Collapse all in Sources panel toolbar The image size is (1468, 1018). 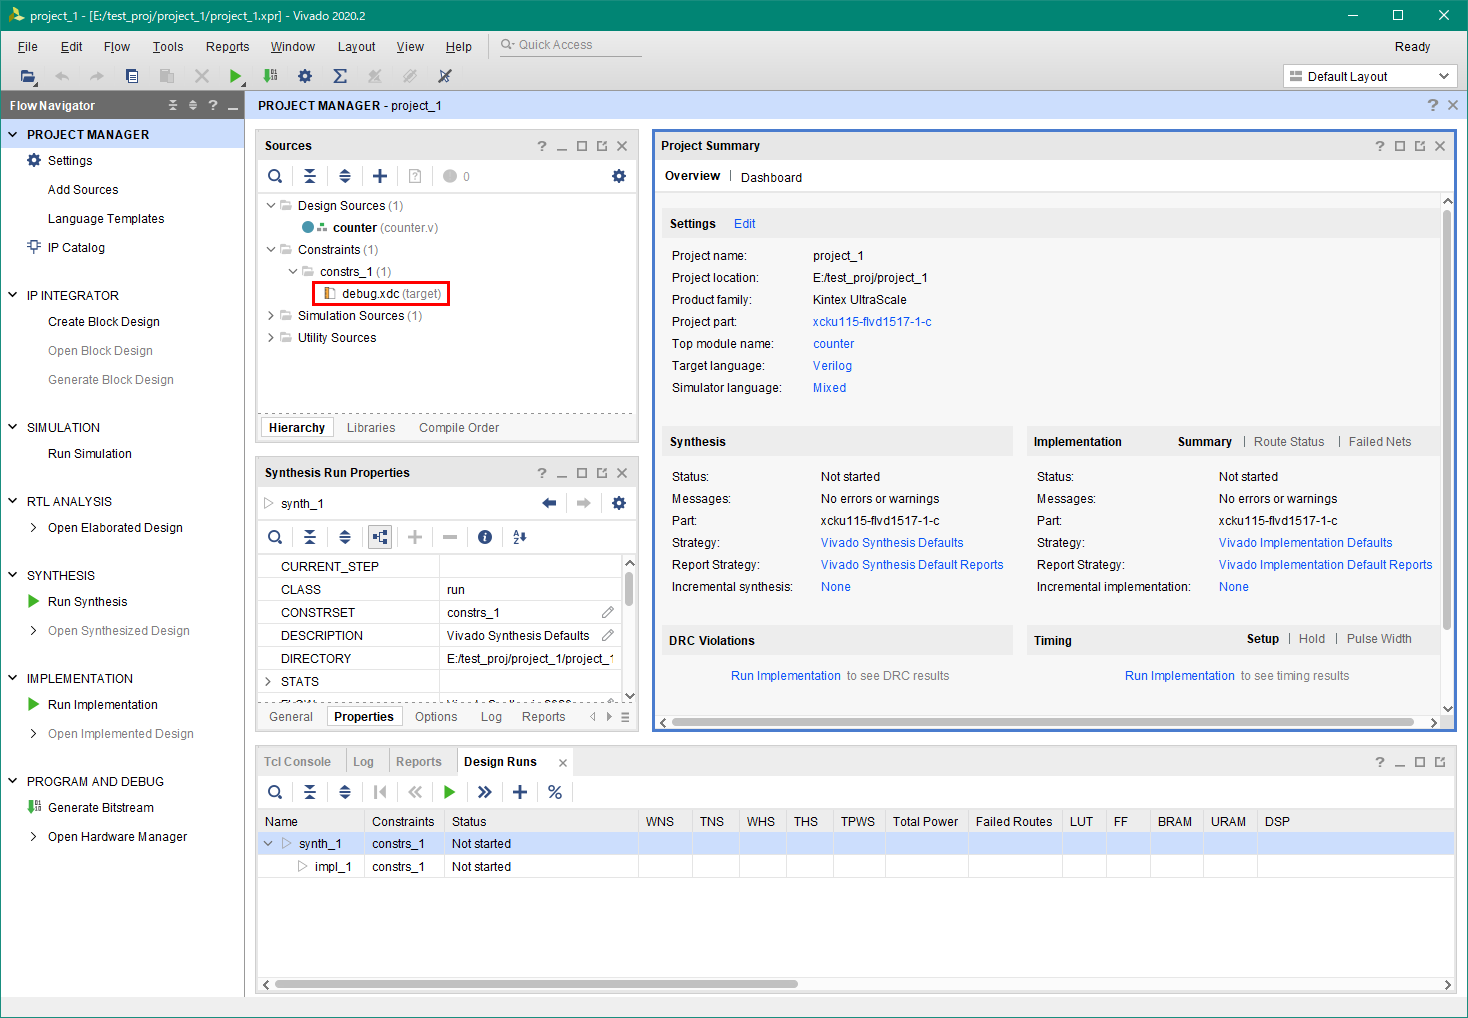[x=310, y=176]
